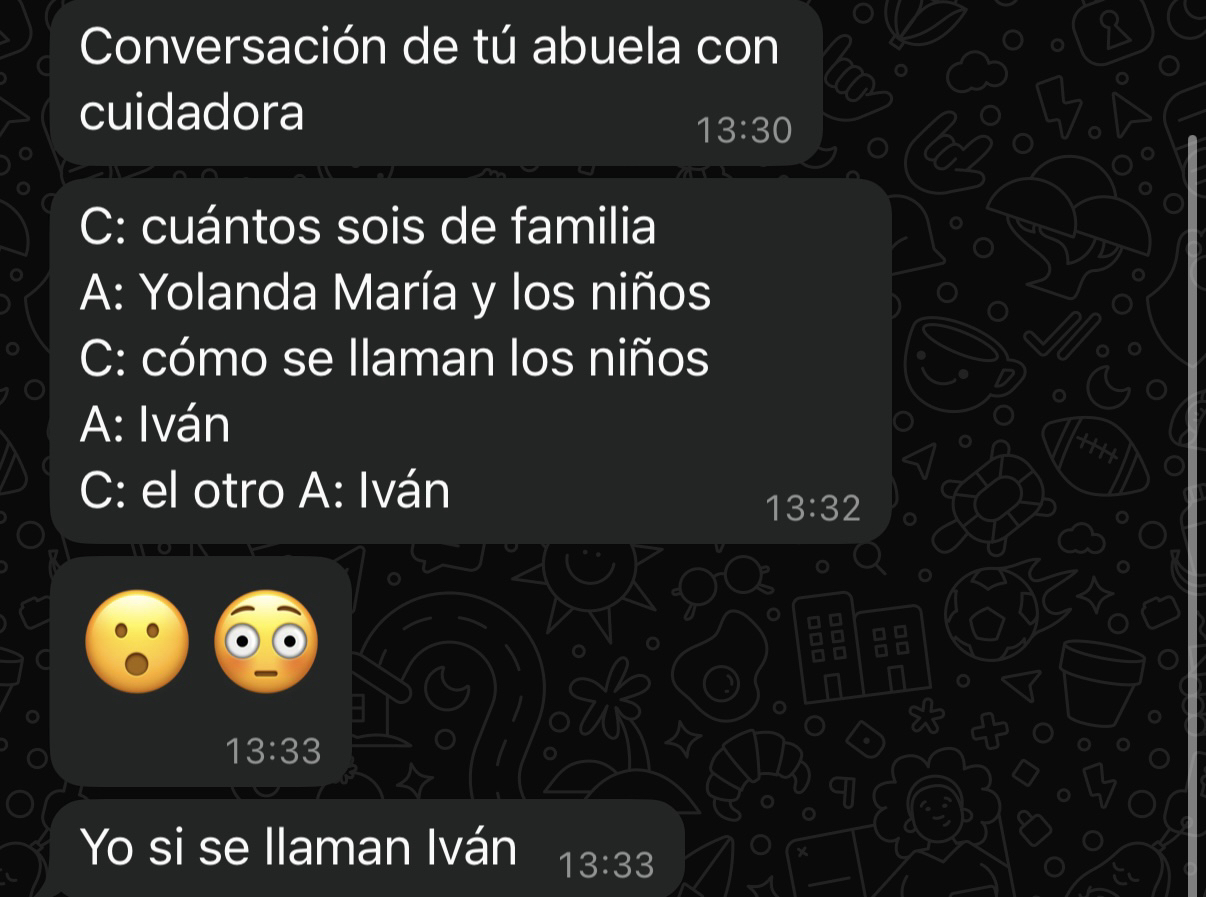
Task: Click the word 'familia' in the dialogue message
Action: pos(584,226)
